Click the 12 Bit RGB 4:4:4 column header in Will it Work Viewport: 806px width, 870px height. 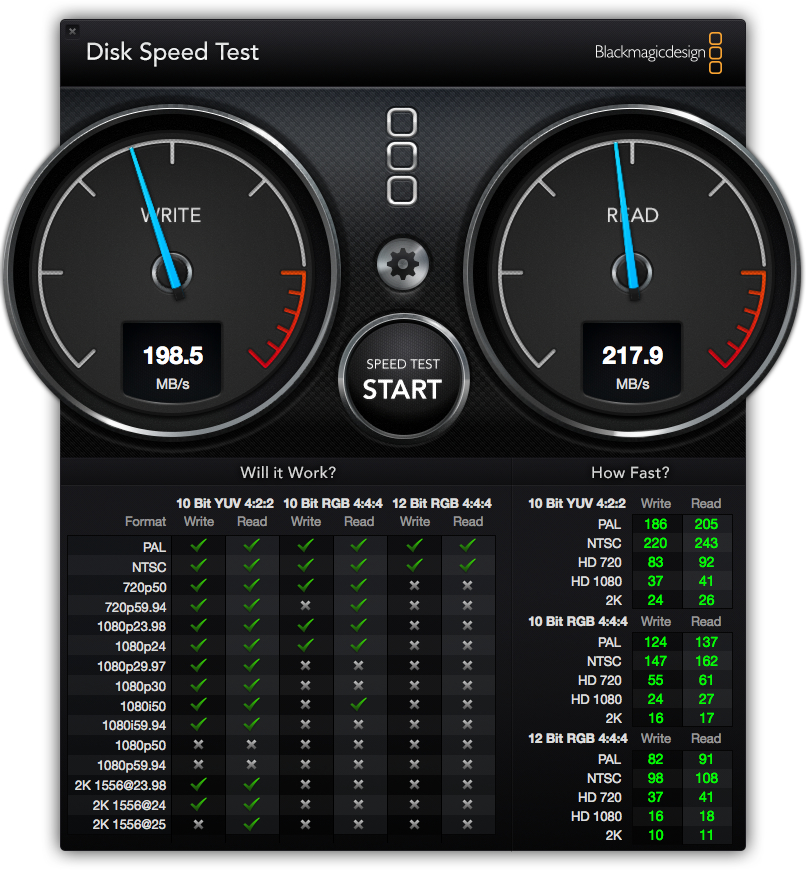pos(441,502)
